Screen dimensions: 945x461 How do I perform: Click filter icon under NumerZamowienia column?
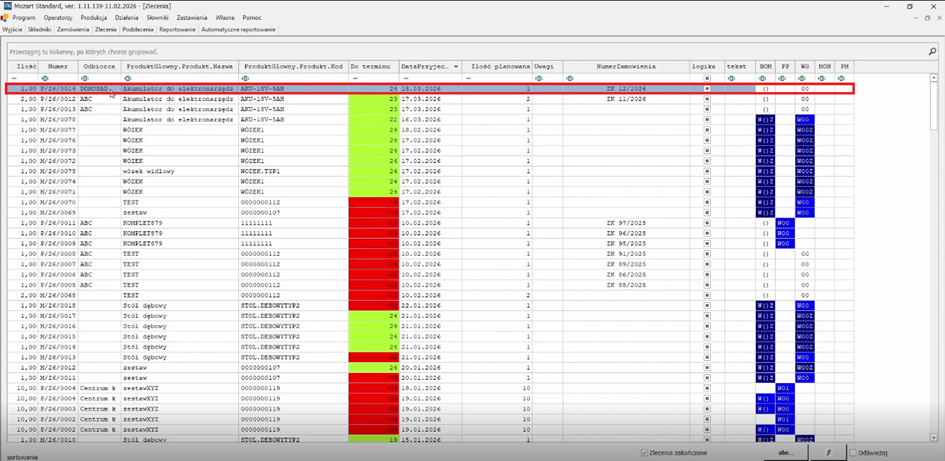click(x=569, y=78)
